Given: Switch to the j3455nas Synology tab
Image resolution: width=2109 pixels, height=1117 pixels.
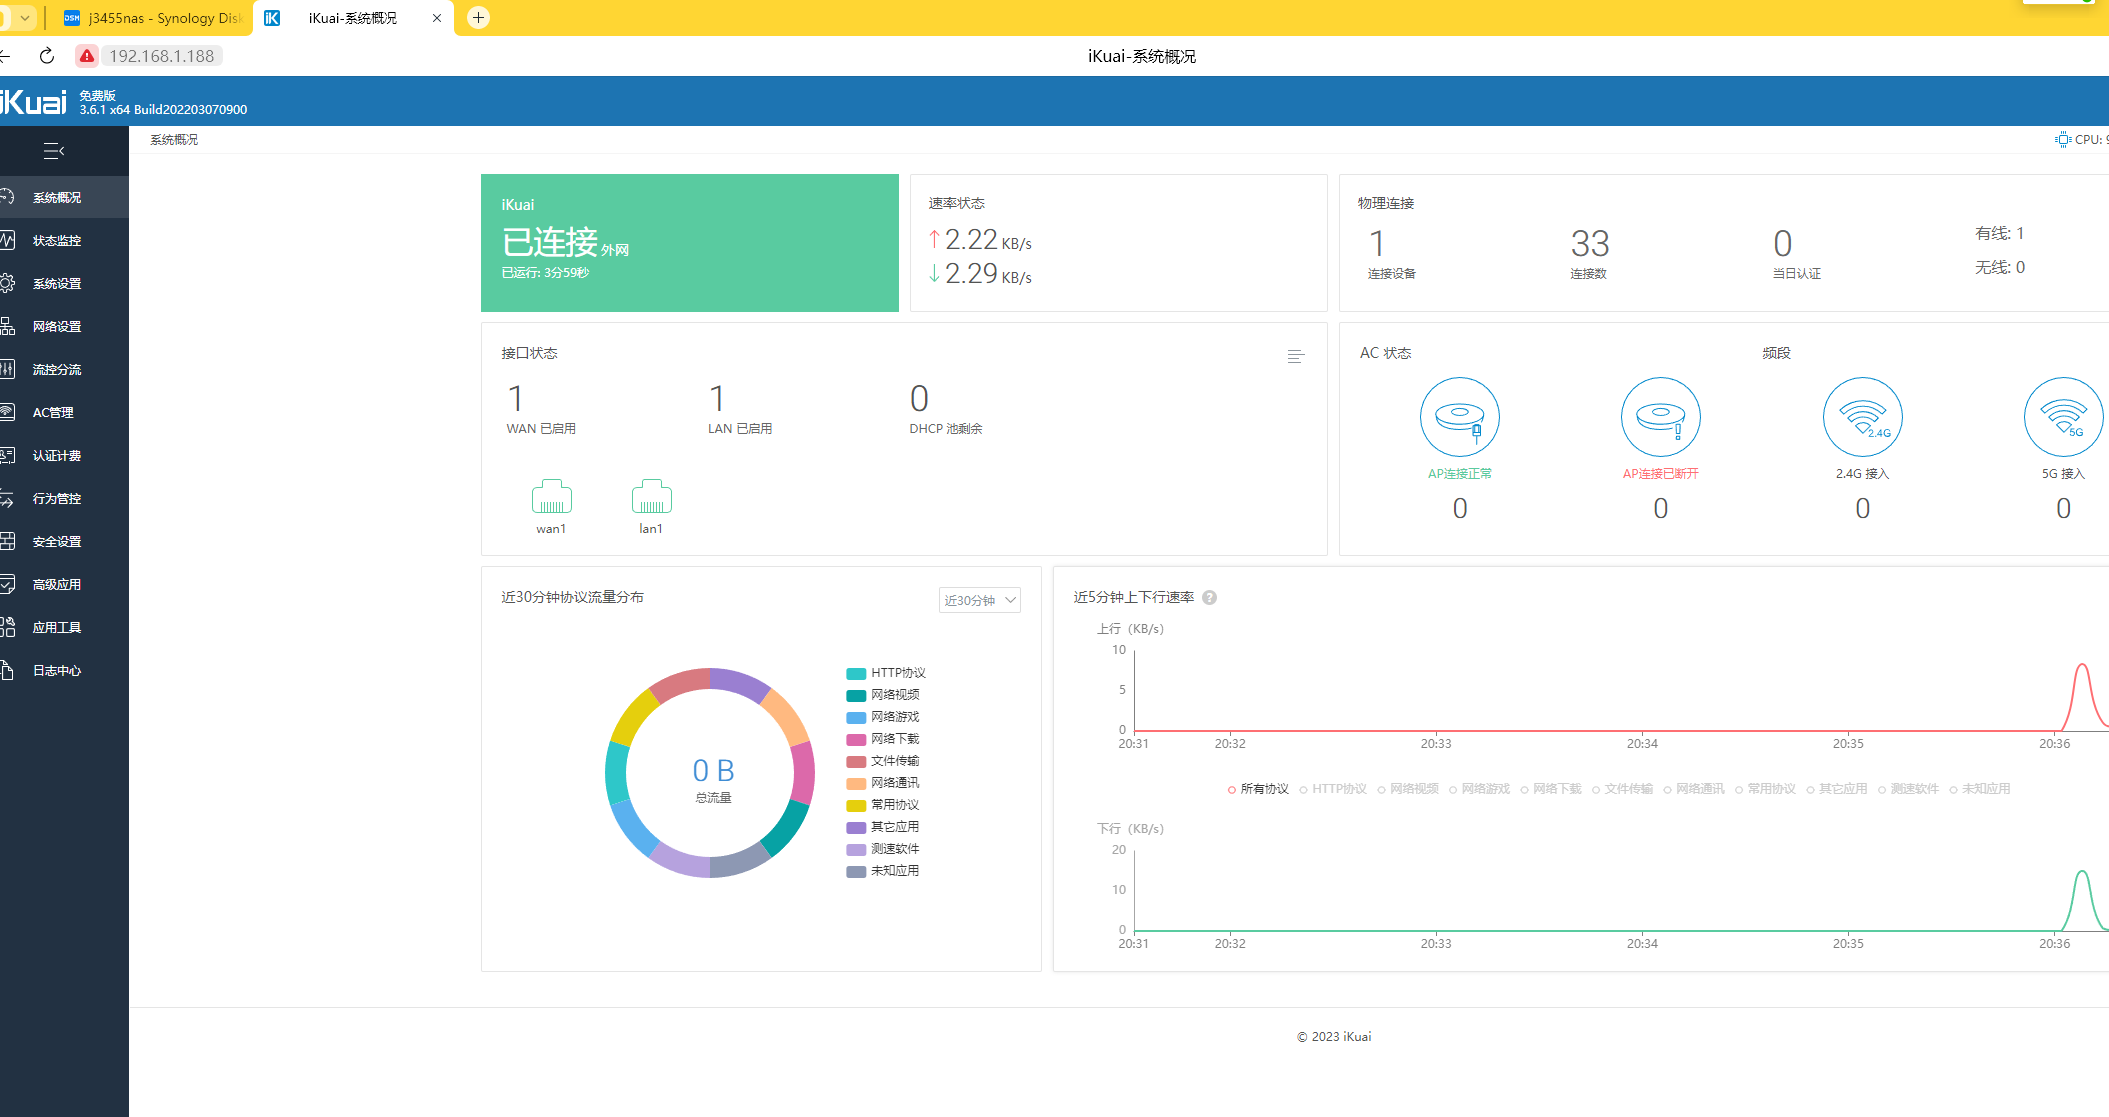Looking at the screenshot, I should pyautogui.click(x=153, y=18).
